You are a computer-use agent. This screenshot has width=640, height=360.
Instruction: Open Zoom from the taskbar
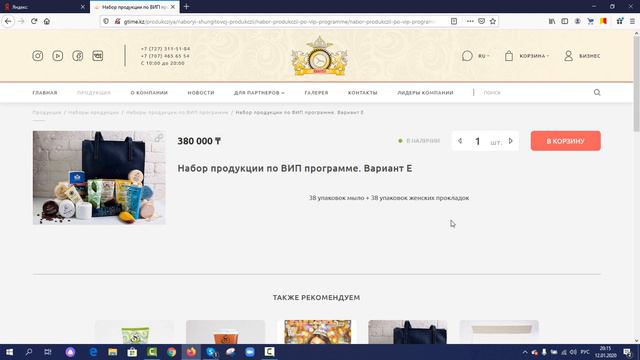coord(250,352)
